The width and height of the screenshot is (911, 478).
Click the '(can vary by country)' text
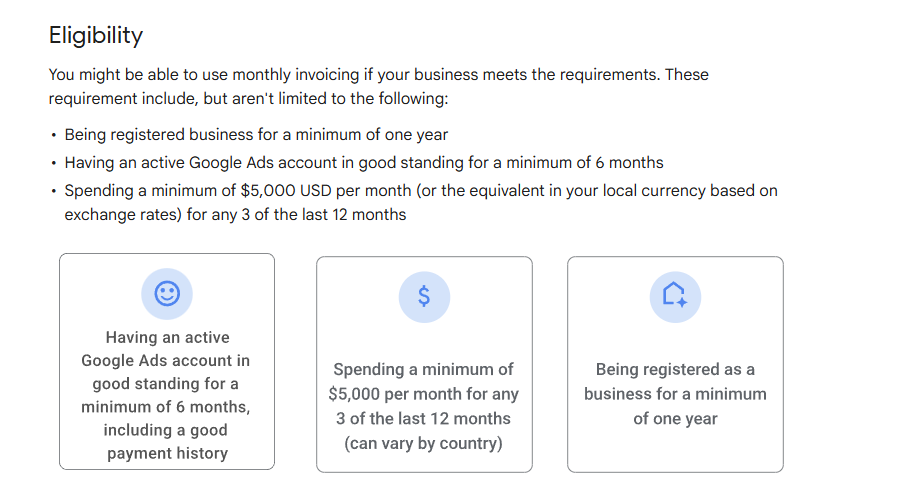pos(424,444)
